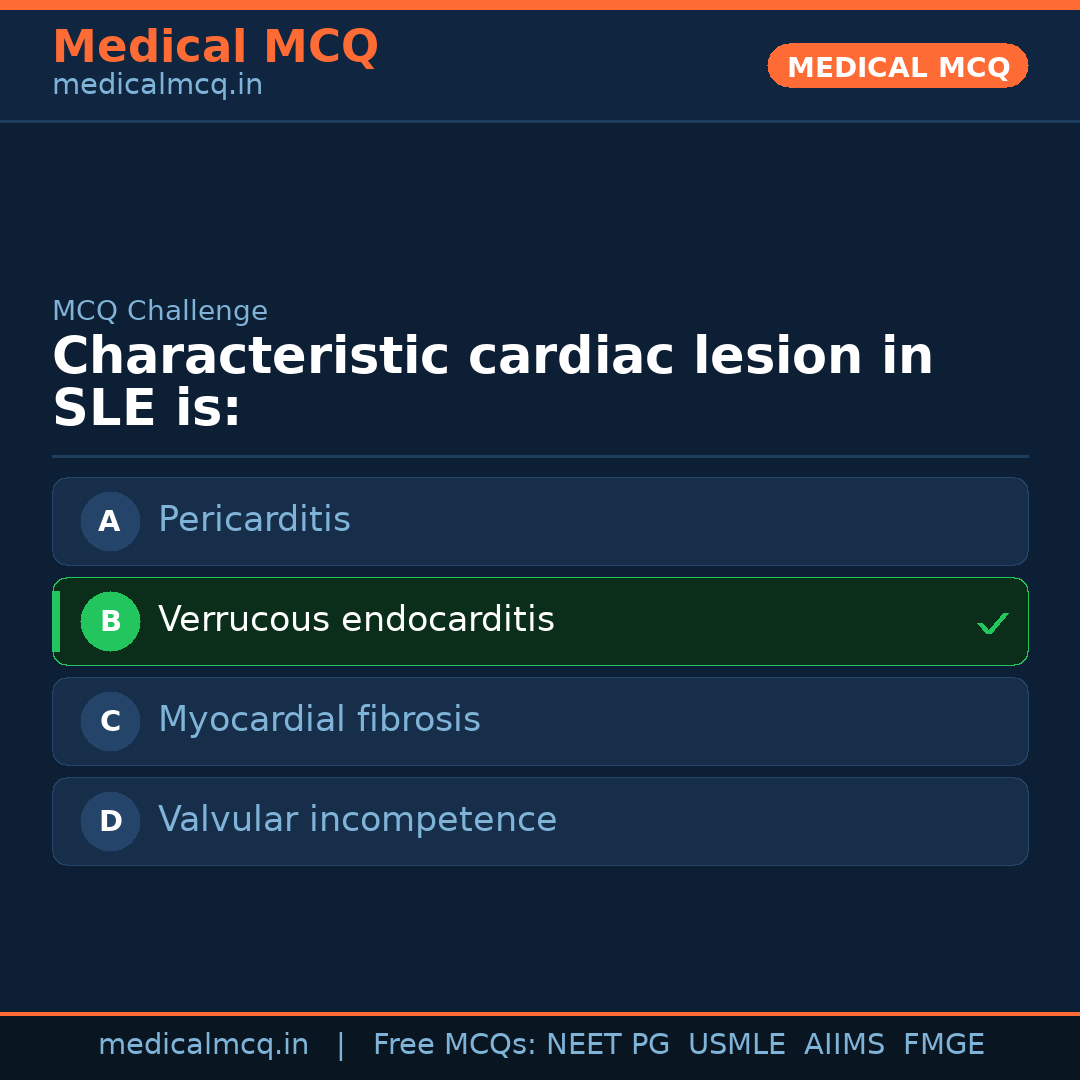Click the orange divider line above footer
This screenshot has width=1080, height=1080.
[540, 1012]
